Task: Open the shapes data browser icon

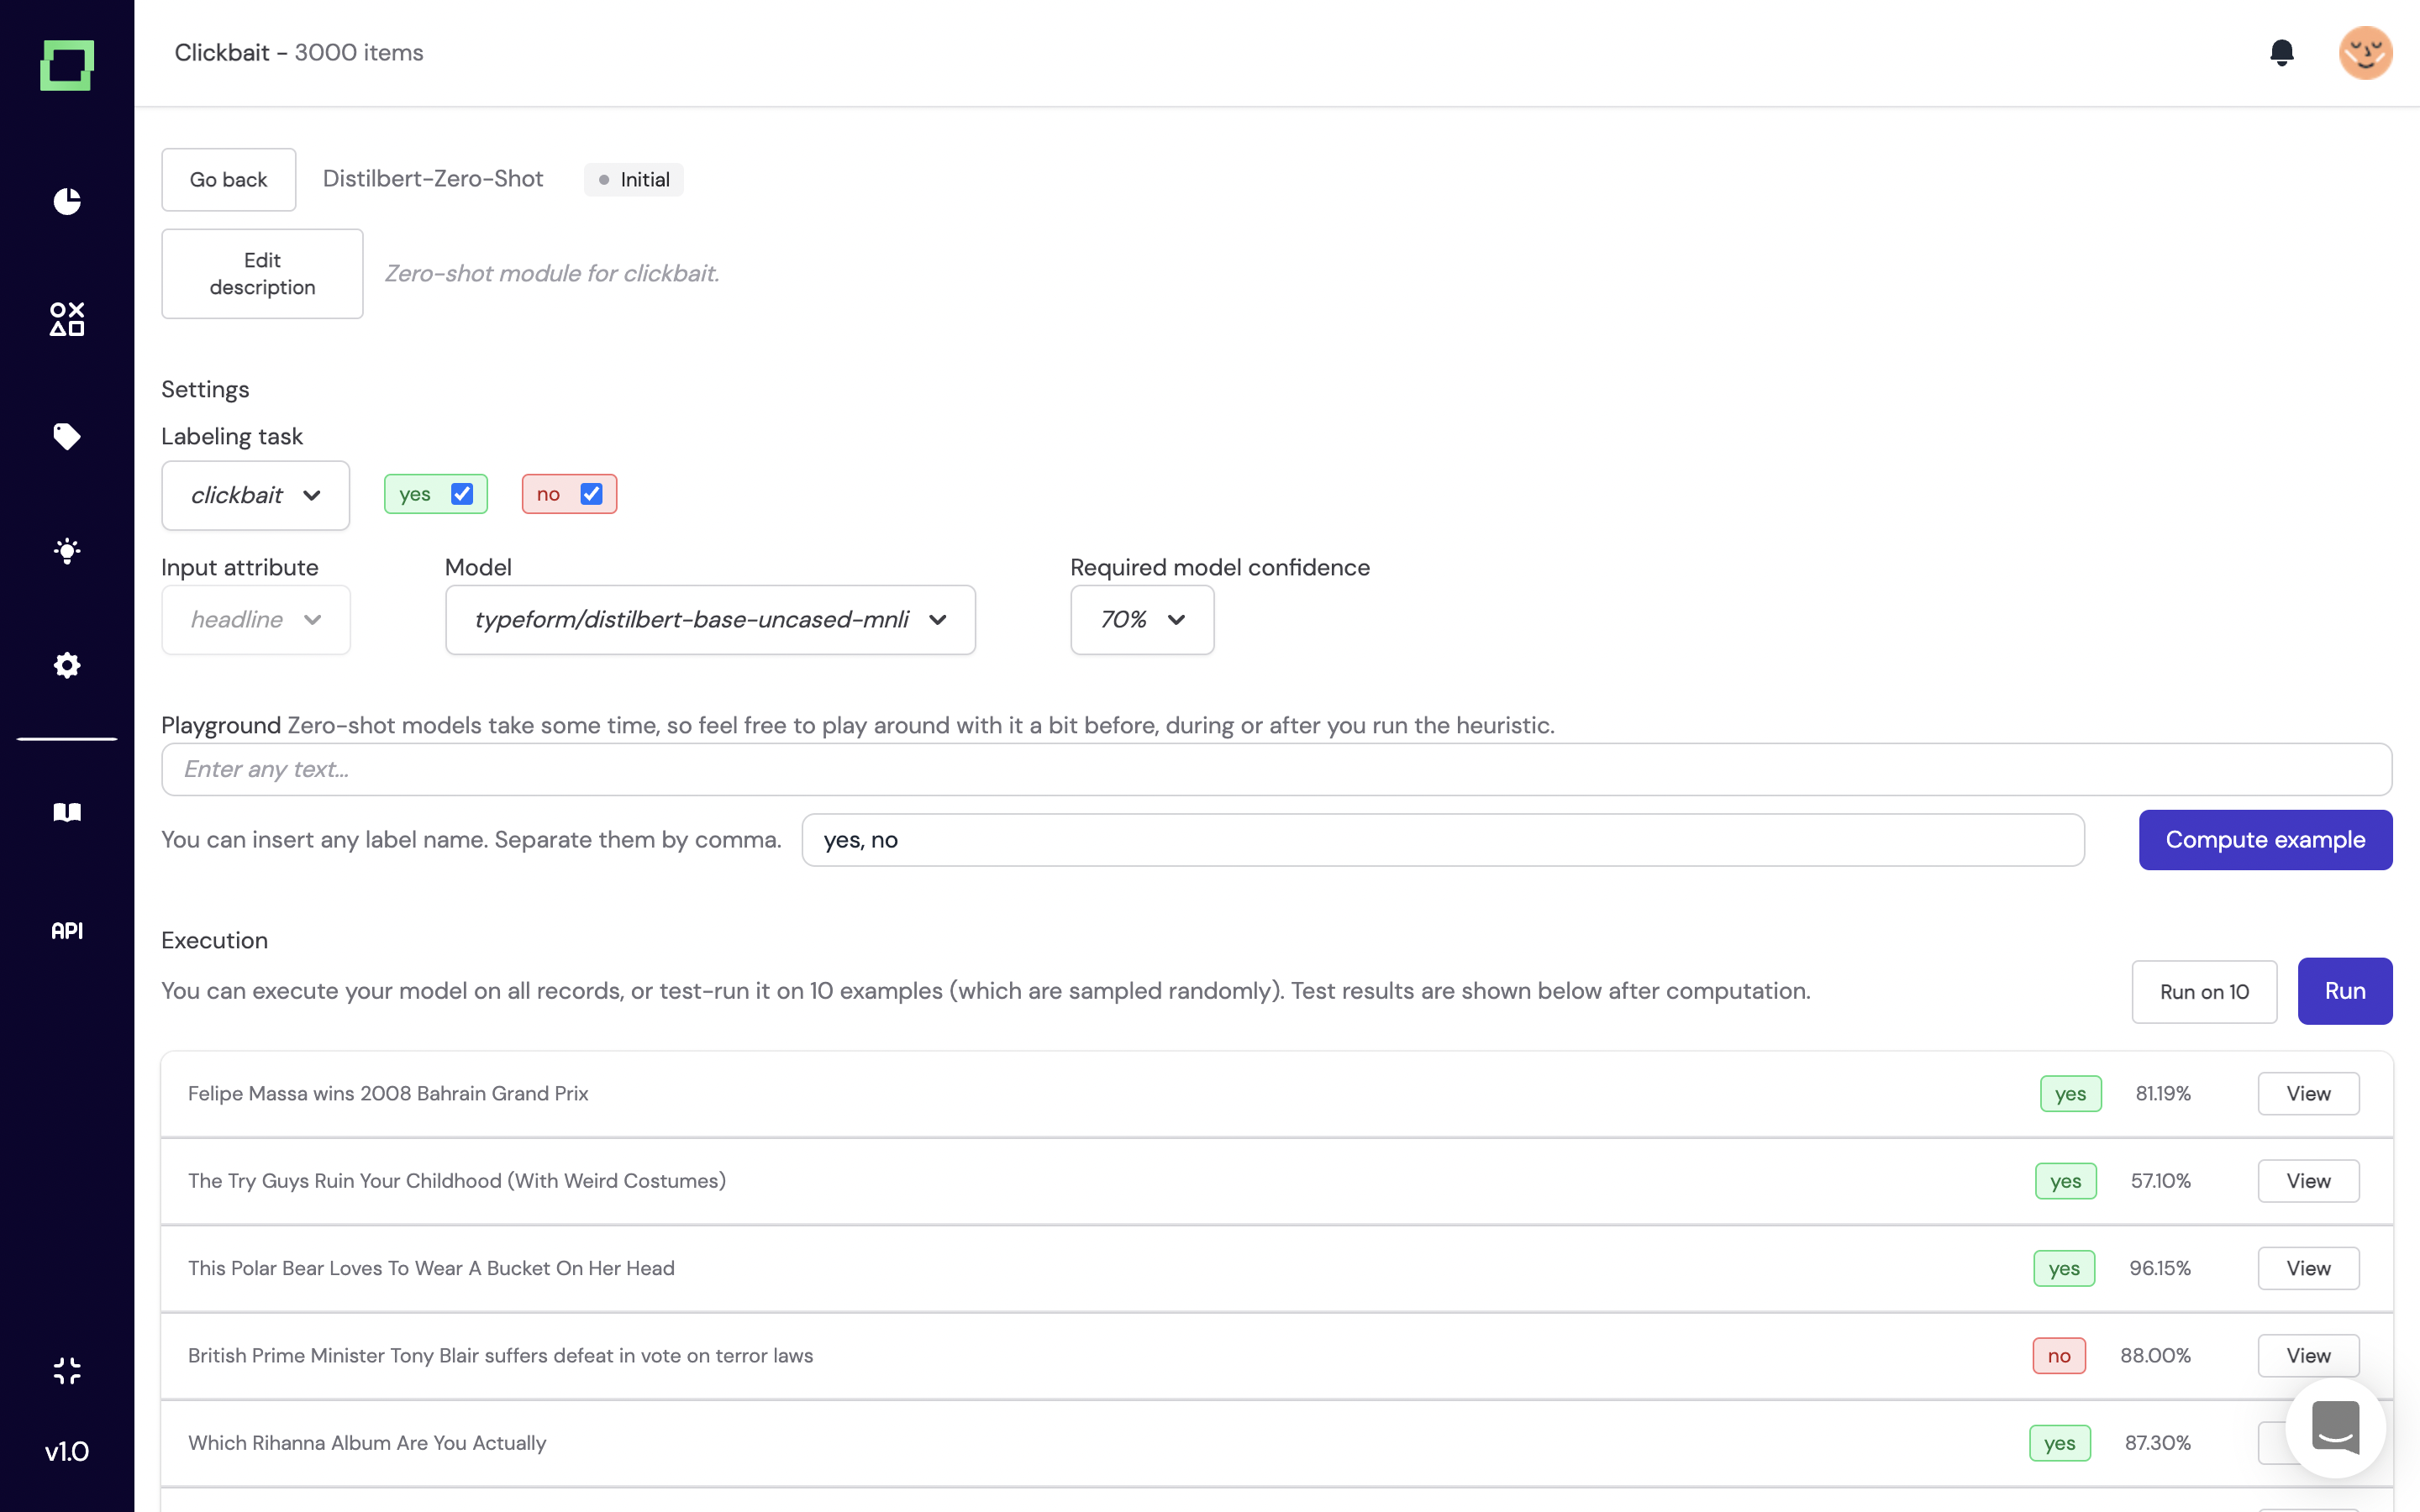Action: (x=67, y=319)
